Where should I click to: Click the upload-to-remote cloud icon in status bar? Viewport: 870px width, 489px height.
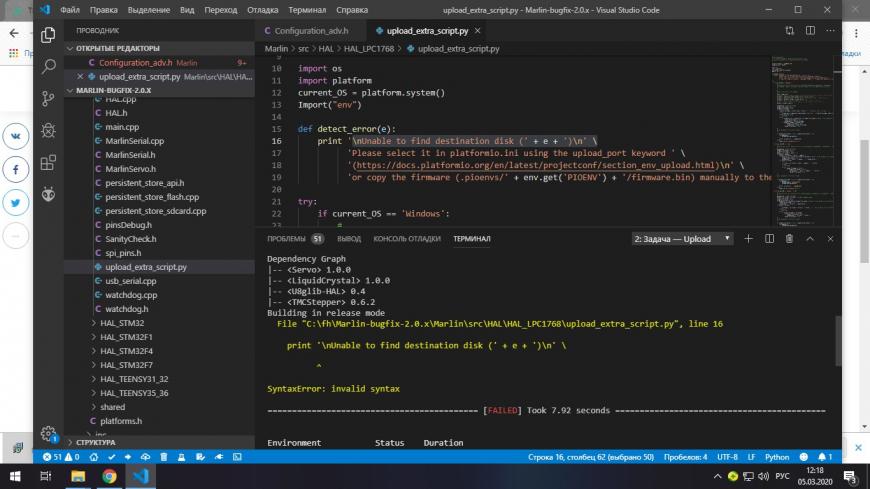coord(145,457)
